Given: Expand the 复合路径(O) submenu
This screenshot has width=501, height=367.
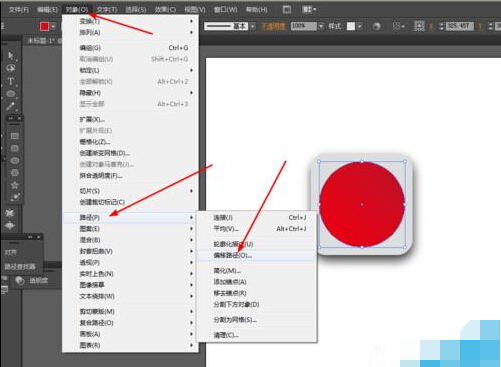Looking at the screenshot, I should pos(130,323).
